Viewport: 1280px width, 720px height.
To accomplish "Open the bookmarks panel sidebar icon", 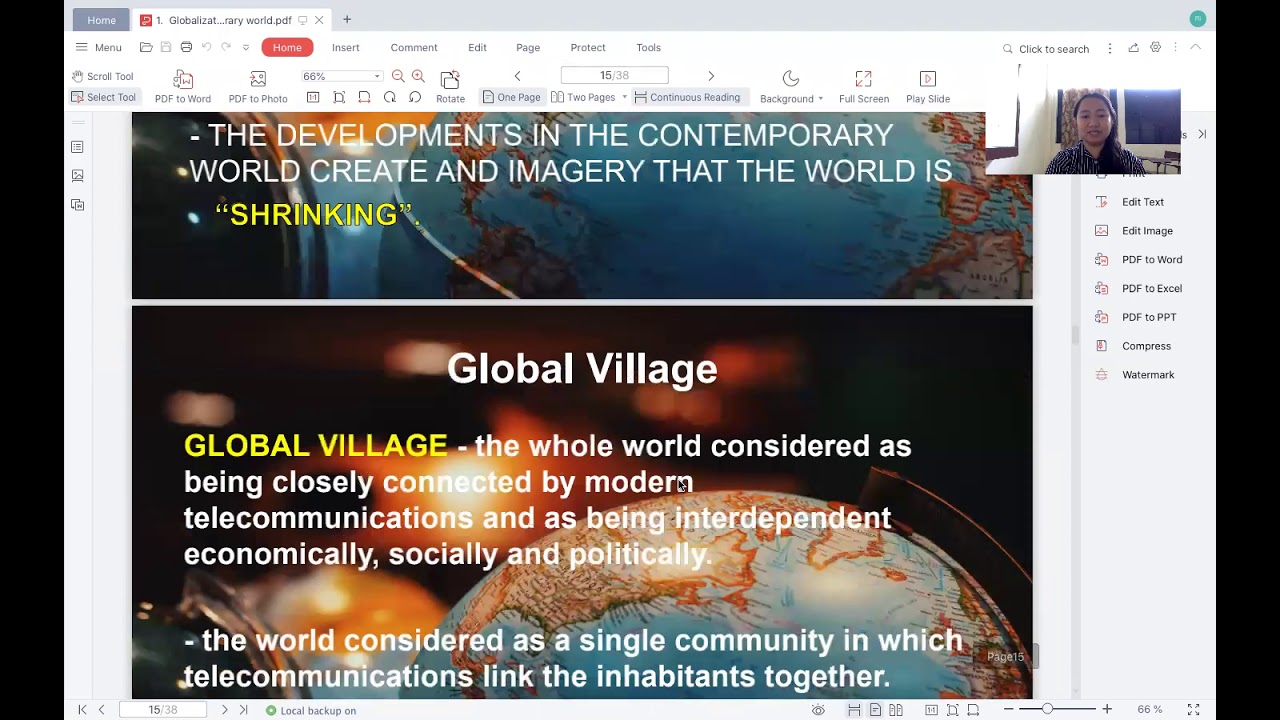I will (x=77, y=147).
